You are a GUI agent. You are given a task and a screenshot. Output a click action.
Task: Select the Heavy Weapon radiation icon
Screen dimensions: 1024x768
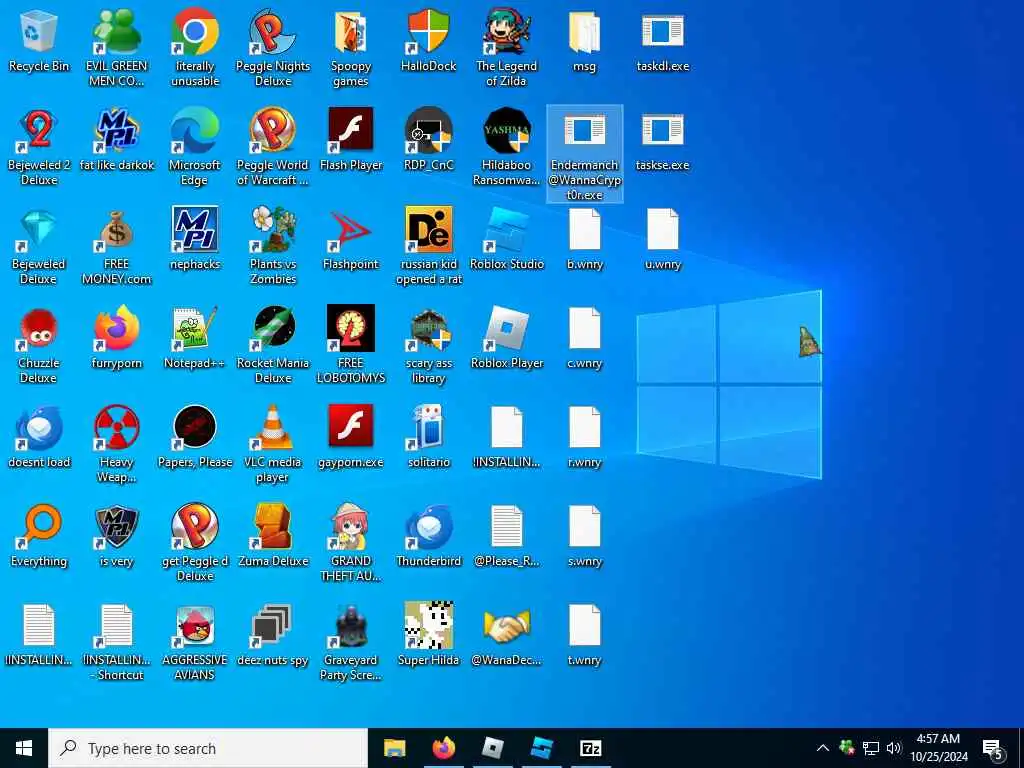pyautogui.click(x=116, y=428)
